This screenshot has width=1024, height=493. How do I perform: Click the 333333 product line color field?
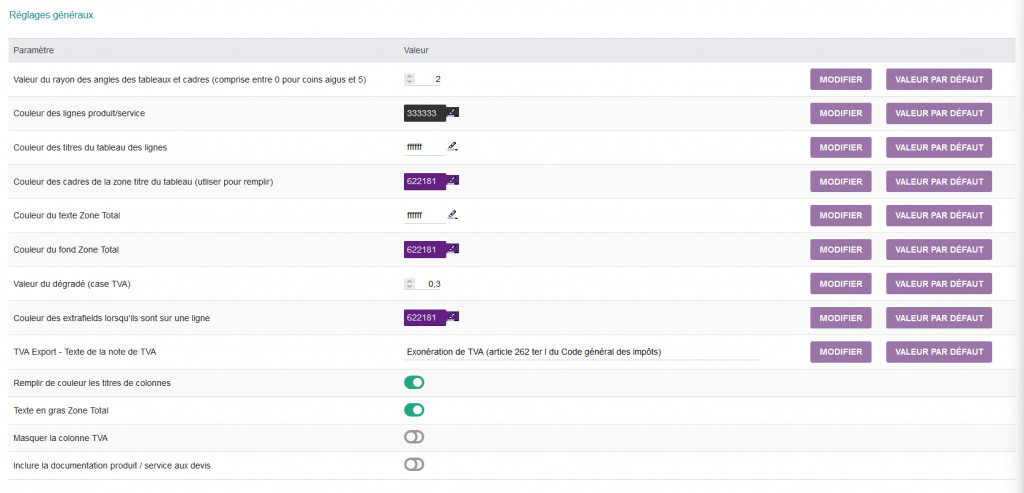423,114
